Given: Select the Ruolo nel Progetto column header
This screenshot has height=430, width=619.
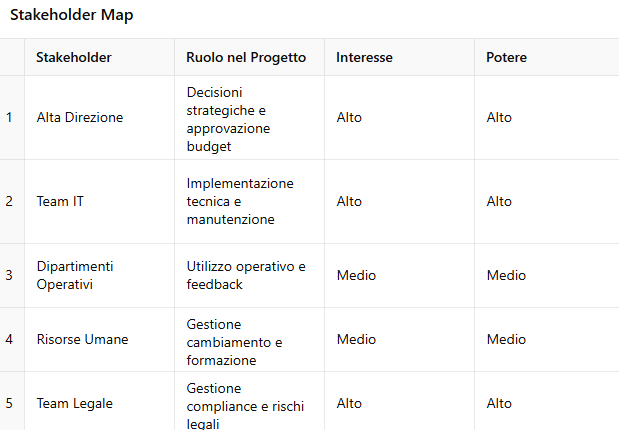Looking at the screenshot, I should [x=249, y=57].
